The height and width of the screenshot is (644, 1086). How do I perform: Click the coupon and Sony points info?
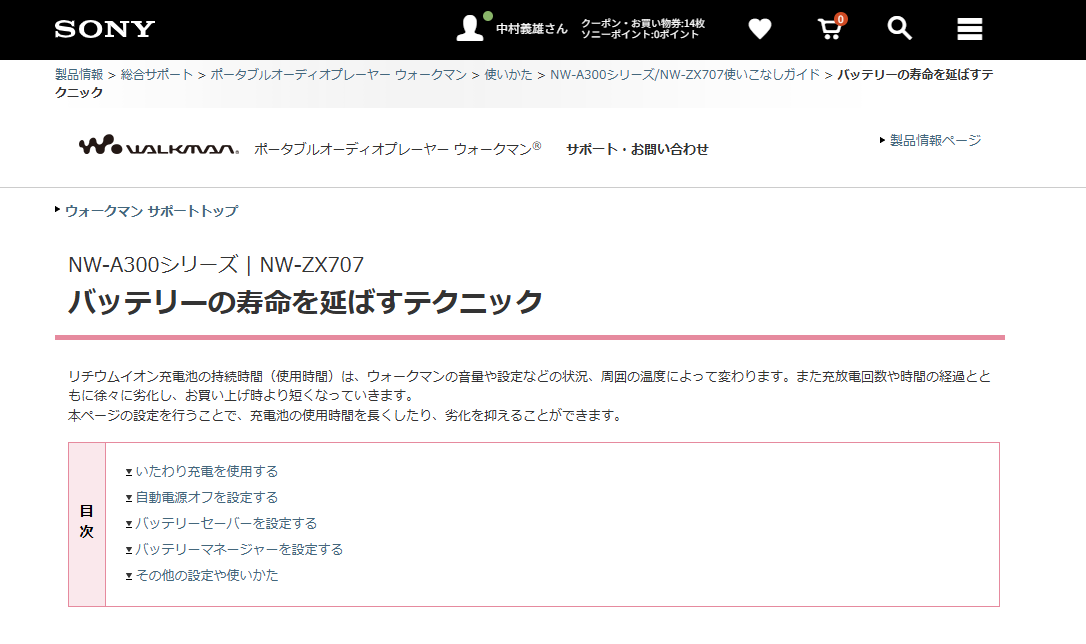642,29
